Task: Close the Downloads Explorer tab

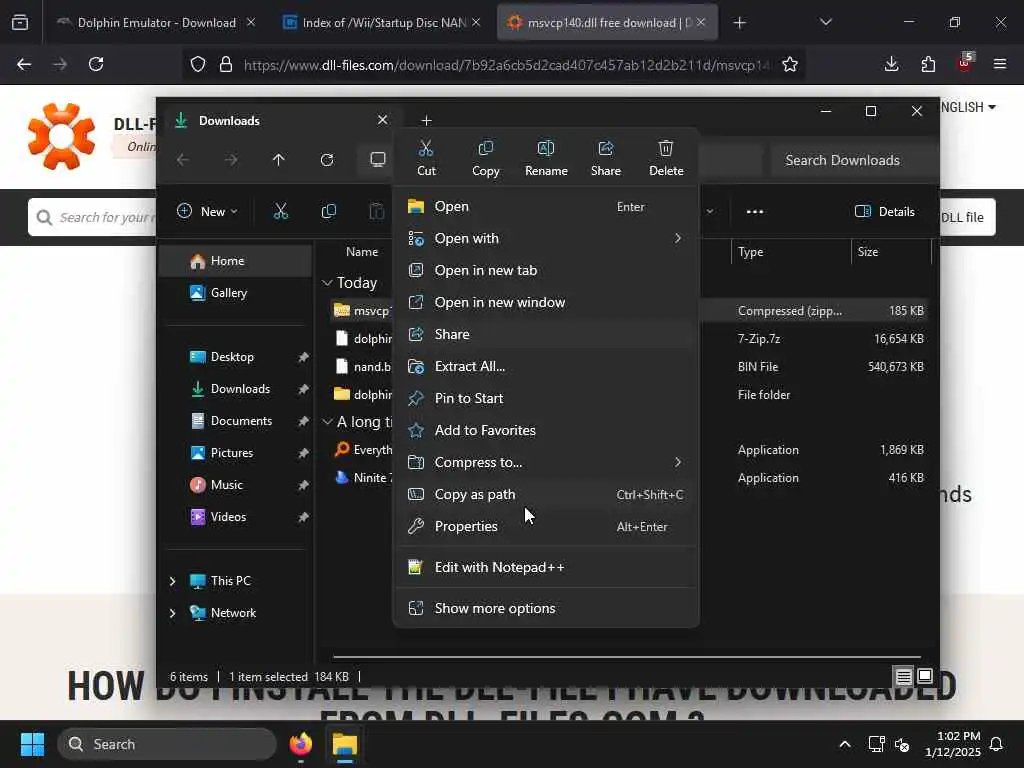Action: [x=383, y=120]
